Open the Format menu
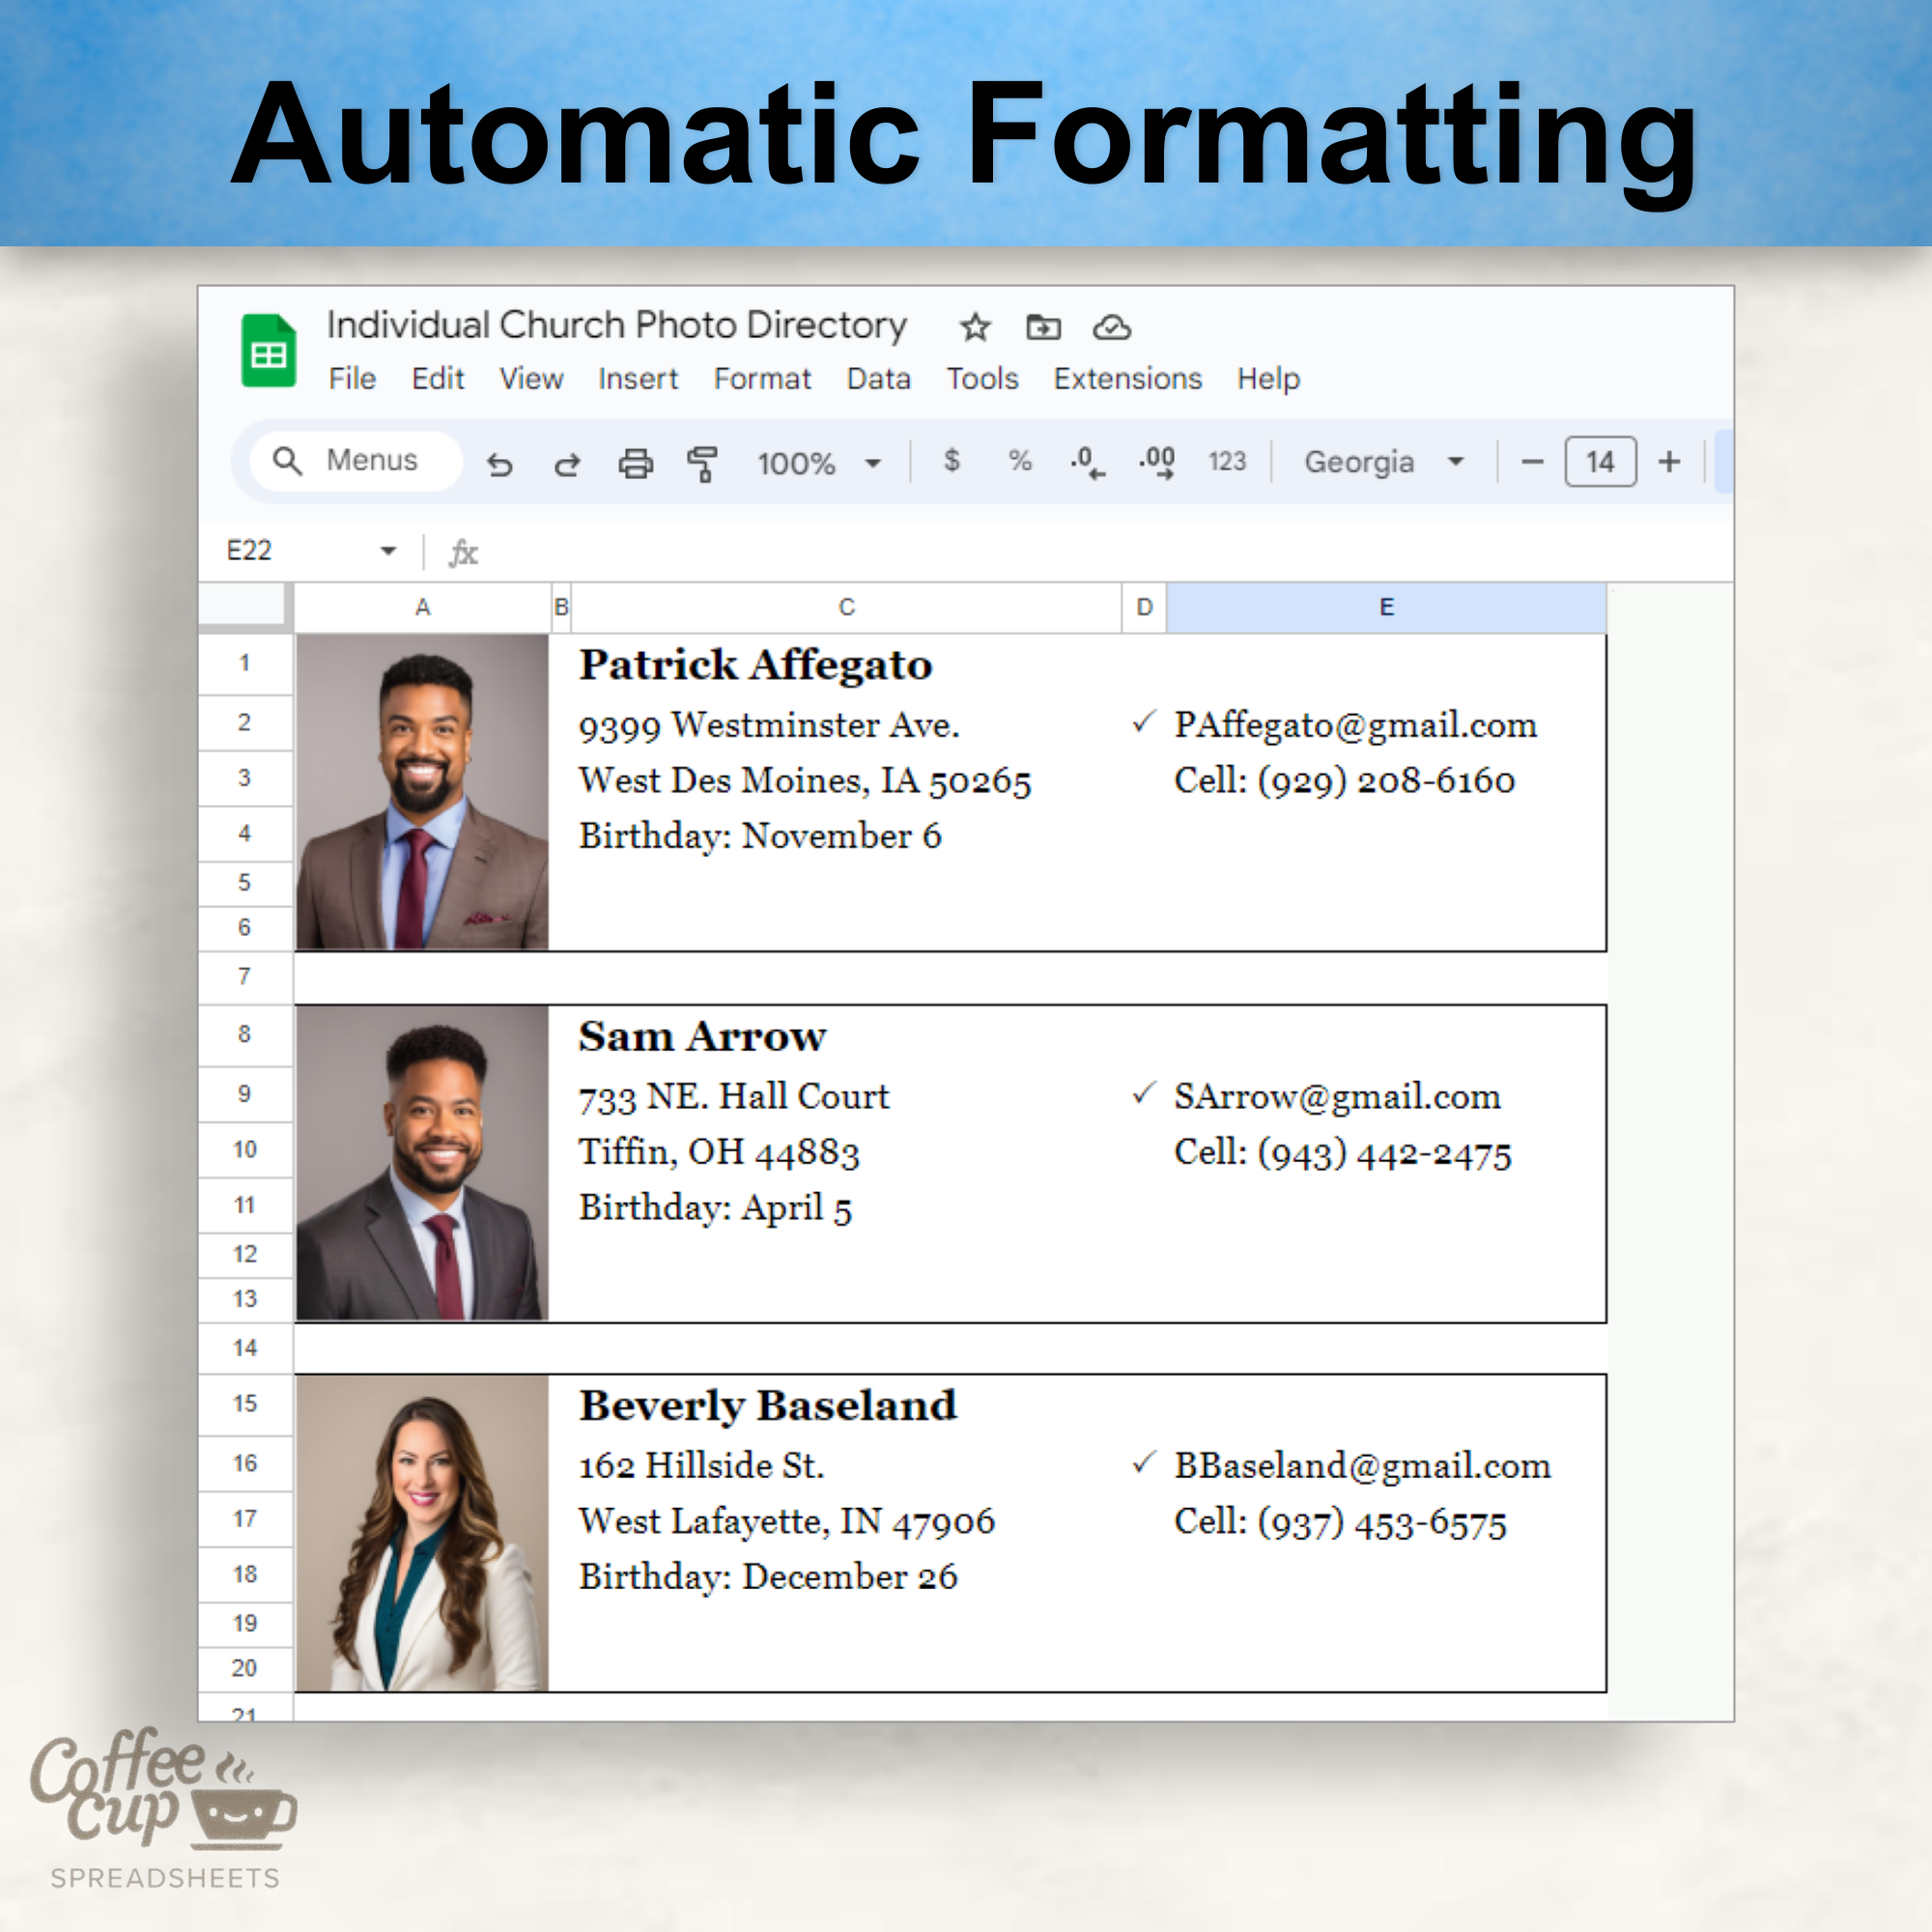This screenshot has width=1932, height=1932. click(x=762, y=378)
